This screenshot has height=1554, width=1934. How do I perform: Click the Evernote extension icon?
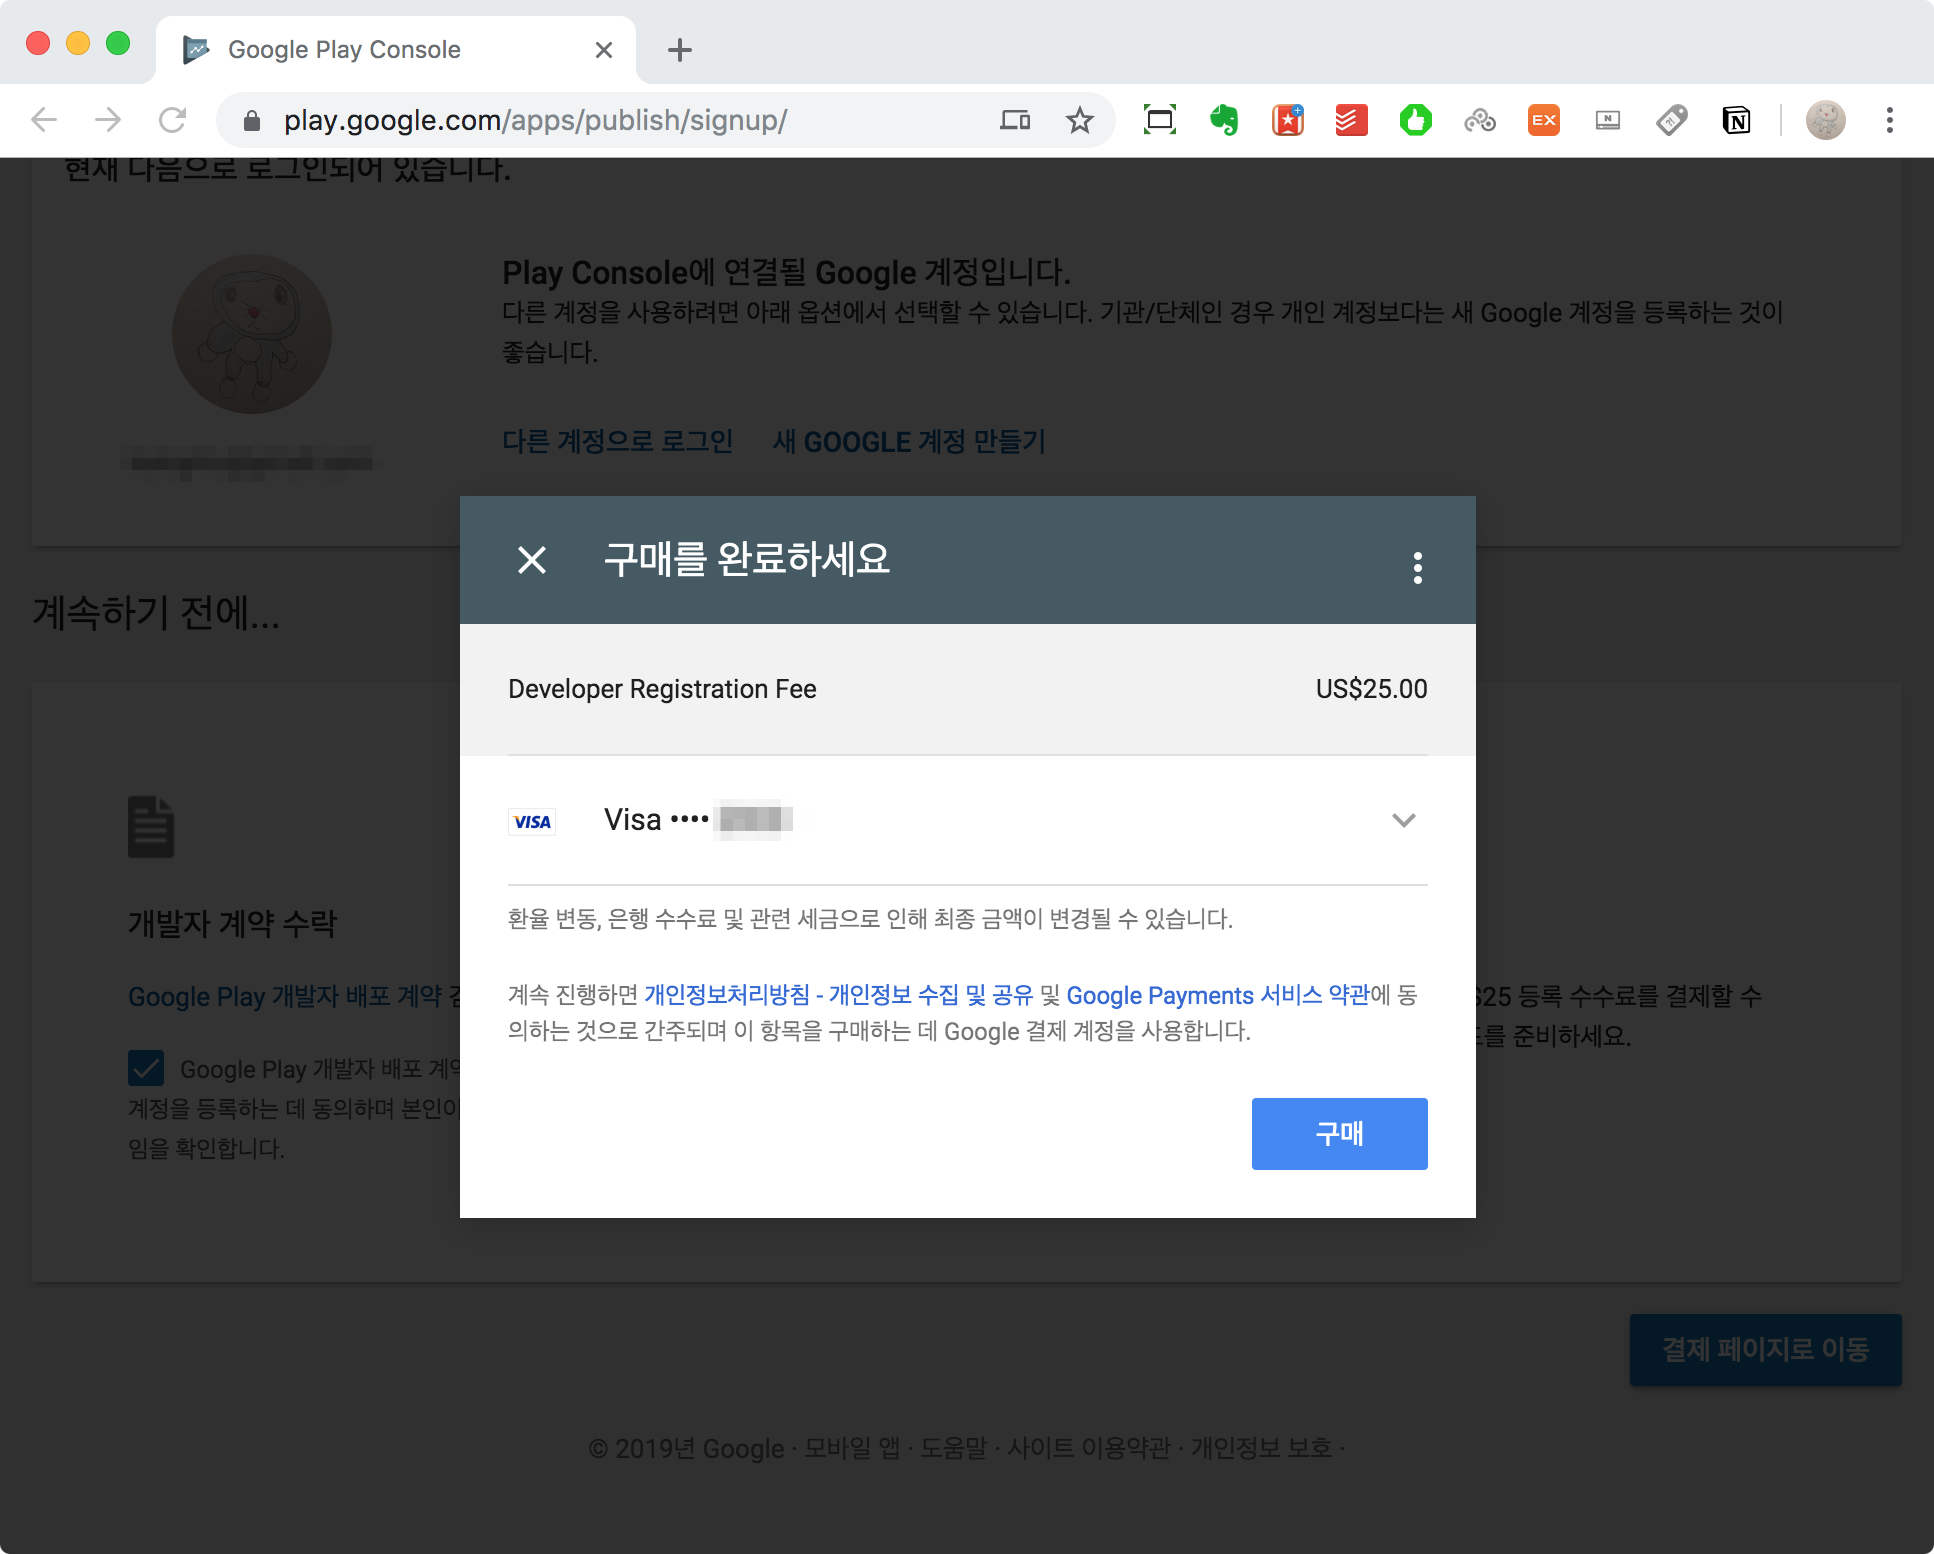tap(1223, 121)
